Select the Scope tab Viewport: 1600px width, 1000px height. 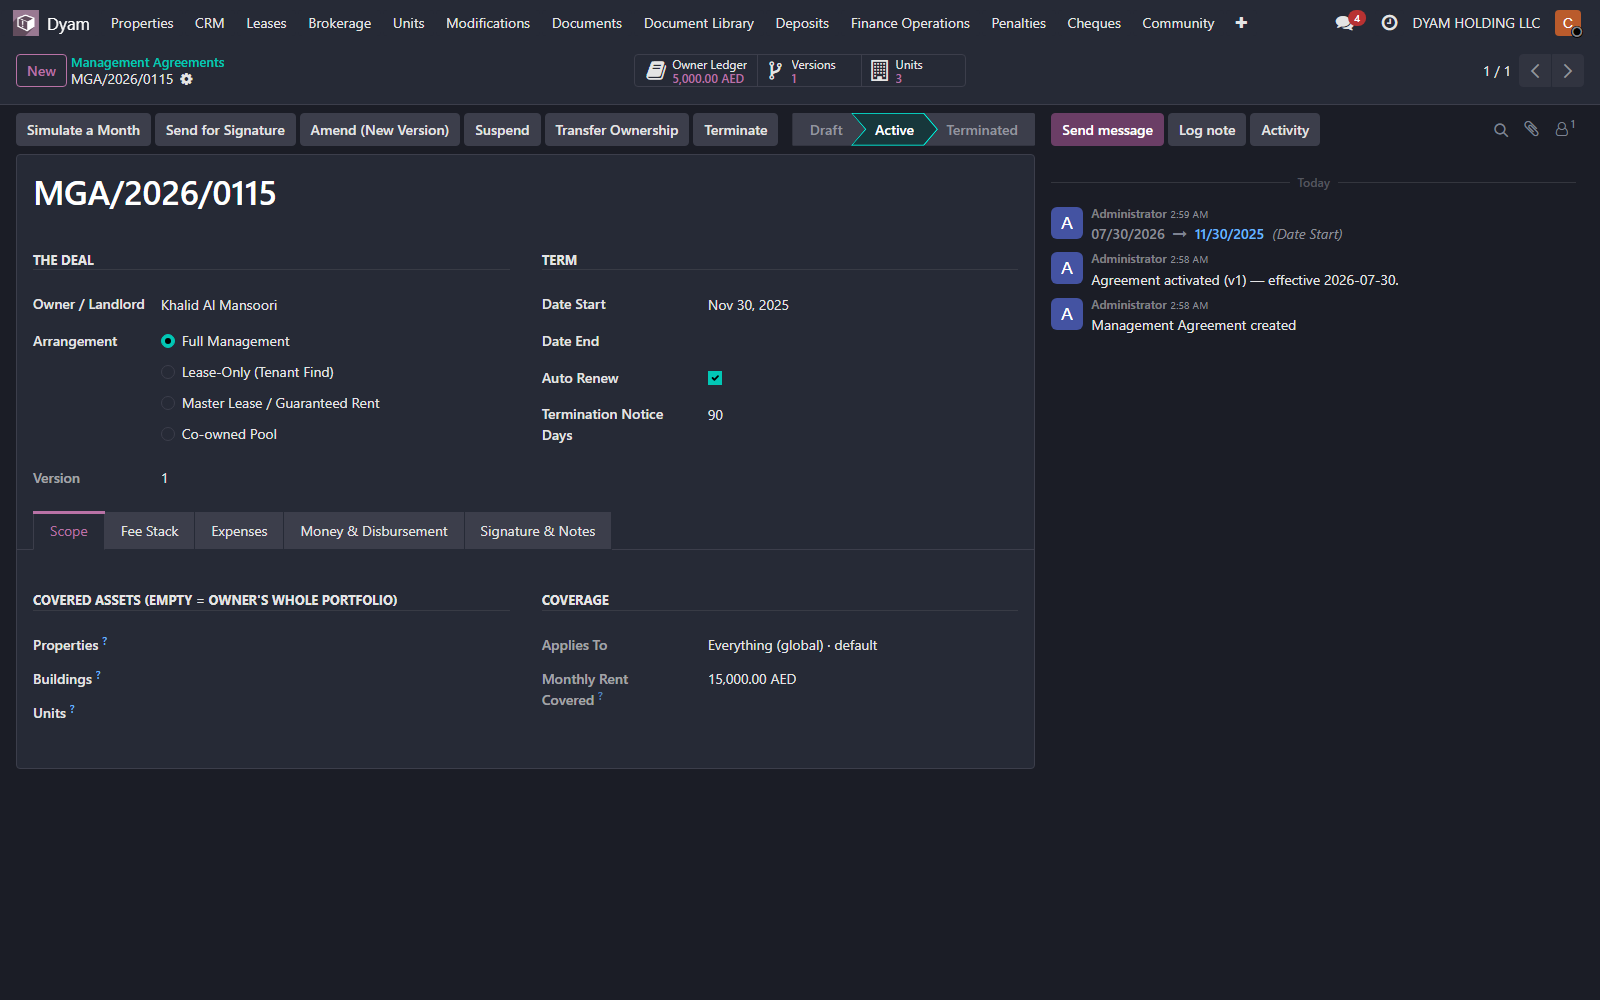pyautogui.click(x=69, y=531)
